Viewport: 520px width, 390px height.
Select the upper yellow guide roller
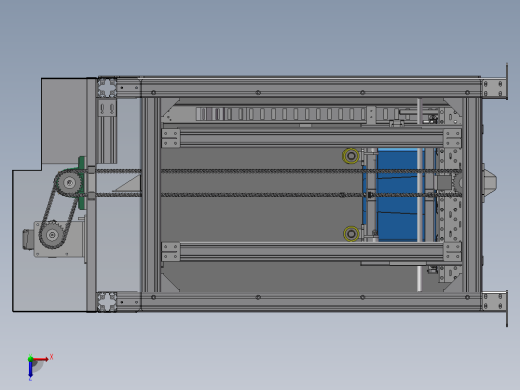click(x=351, y=156)
